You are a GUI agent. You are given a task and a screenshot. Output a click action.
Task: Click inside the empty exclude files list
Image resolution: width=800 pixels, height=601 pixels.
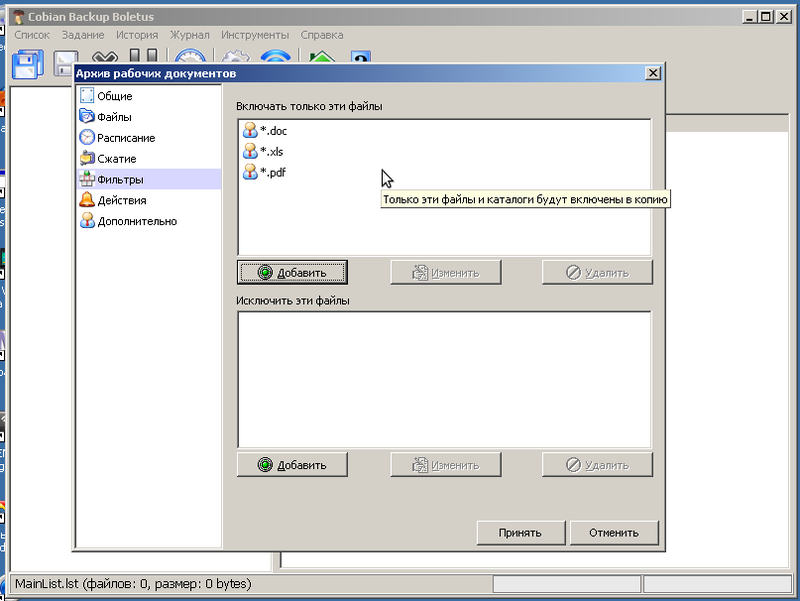click(x=444, y=380)
